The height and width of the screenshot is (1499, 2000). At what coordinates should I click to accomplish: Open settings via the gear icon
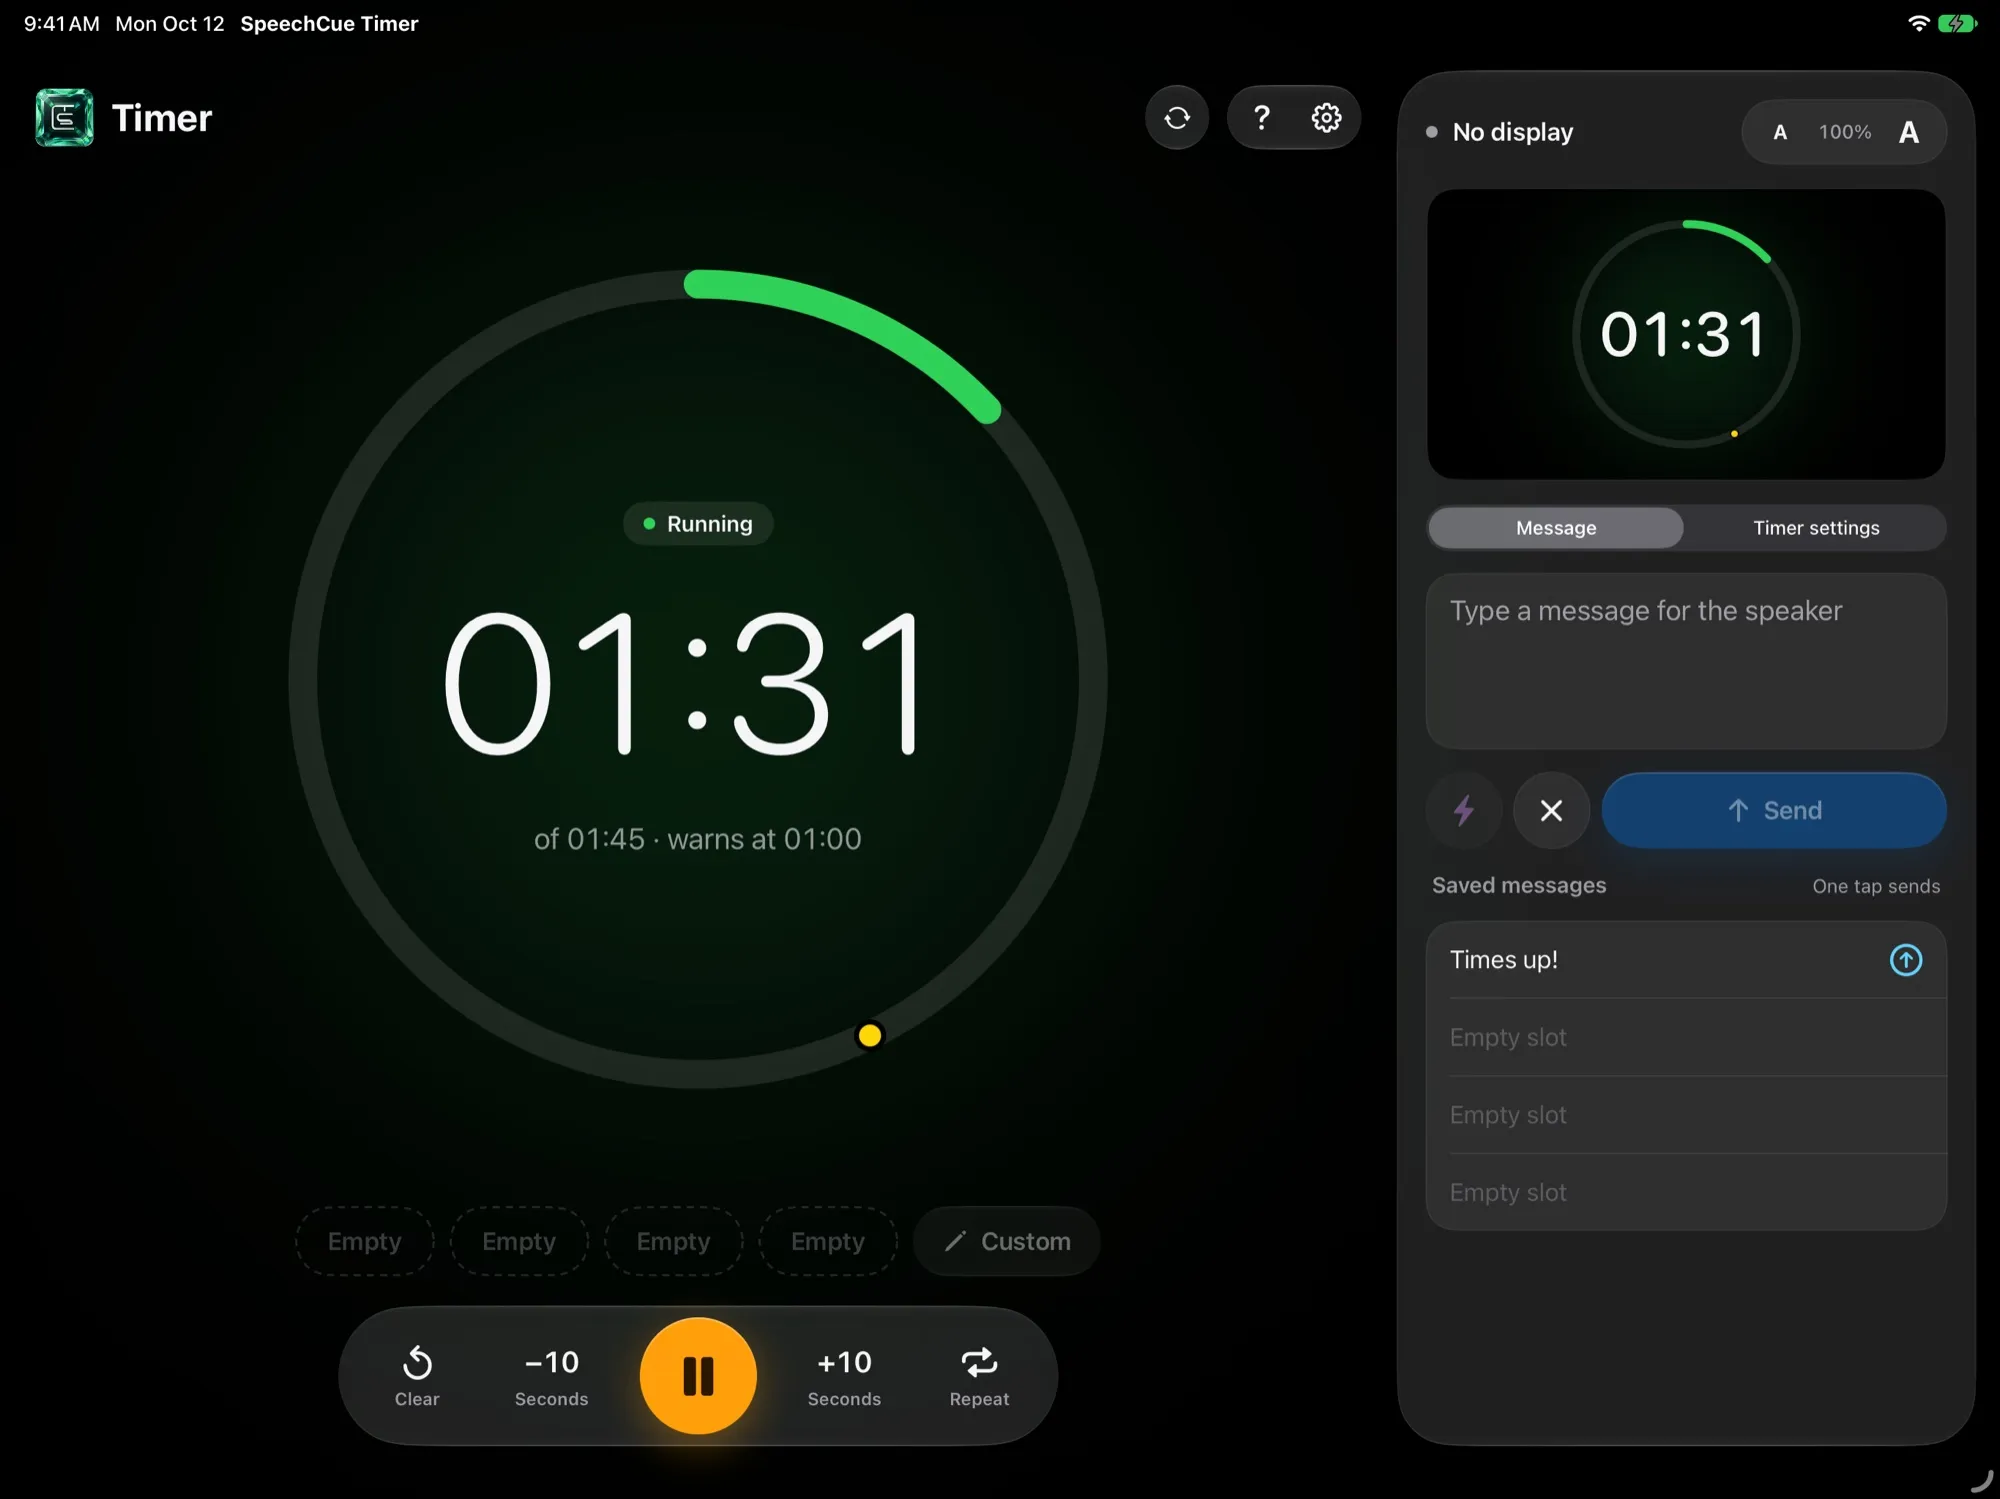(1326, 118)
